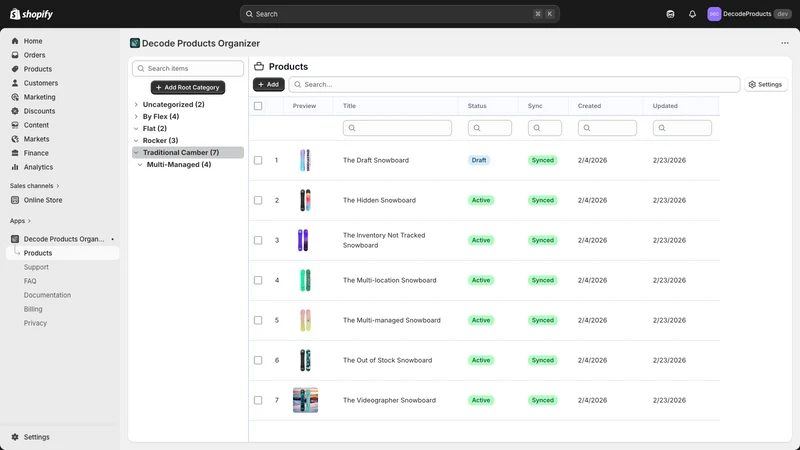This screenshot has height=450, width=800.
Task: Collapse the Rocker (3) category chevron
Action: [x=136, y=140]
